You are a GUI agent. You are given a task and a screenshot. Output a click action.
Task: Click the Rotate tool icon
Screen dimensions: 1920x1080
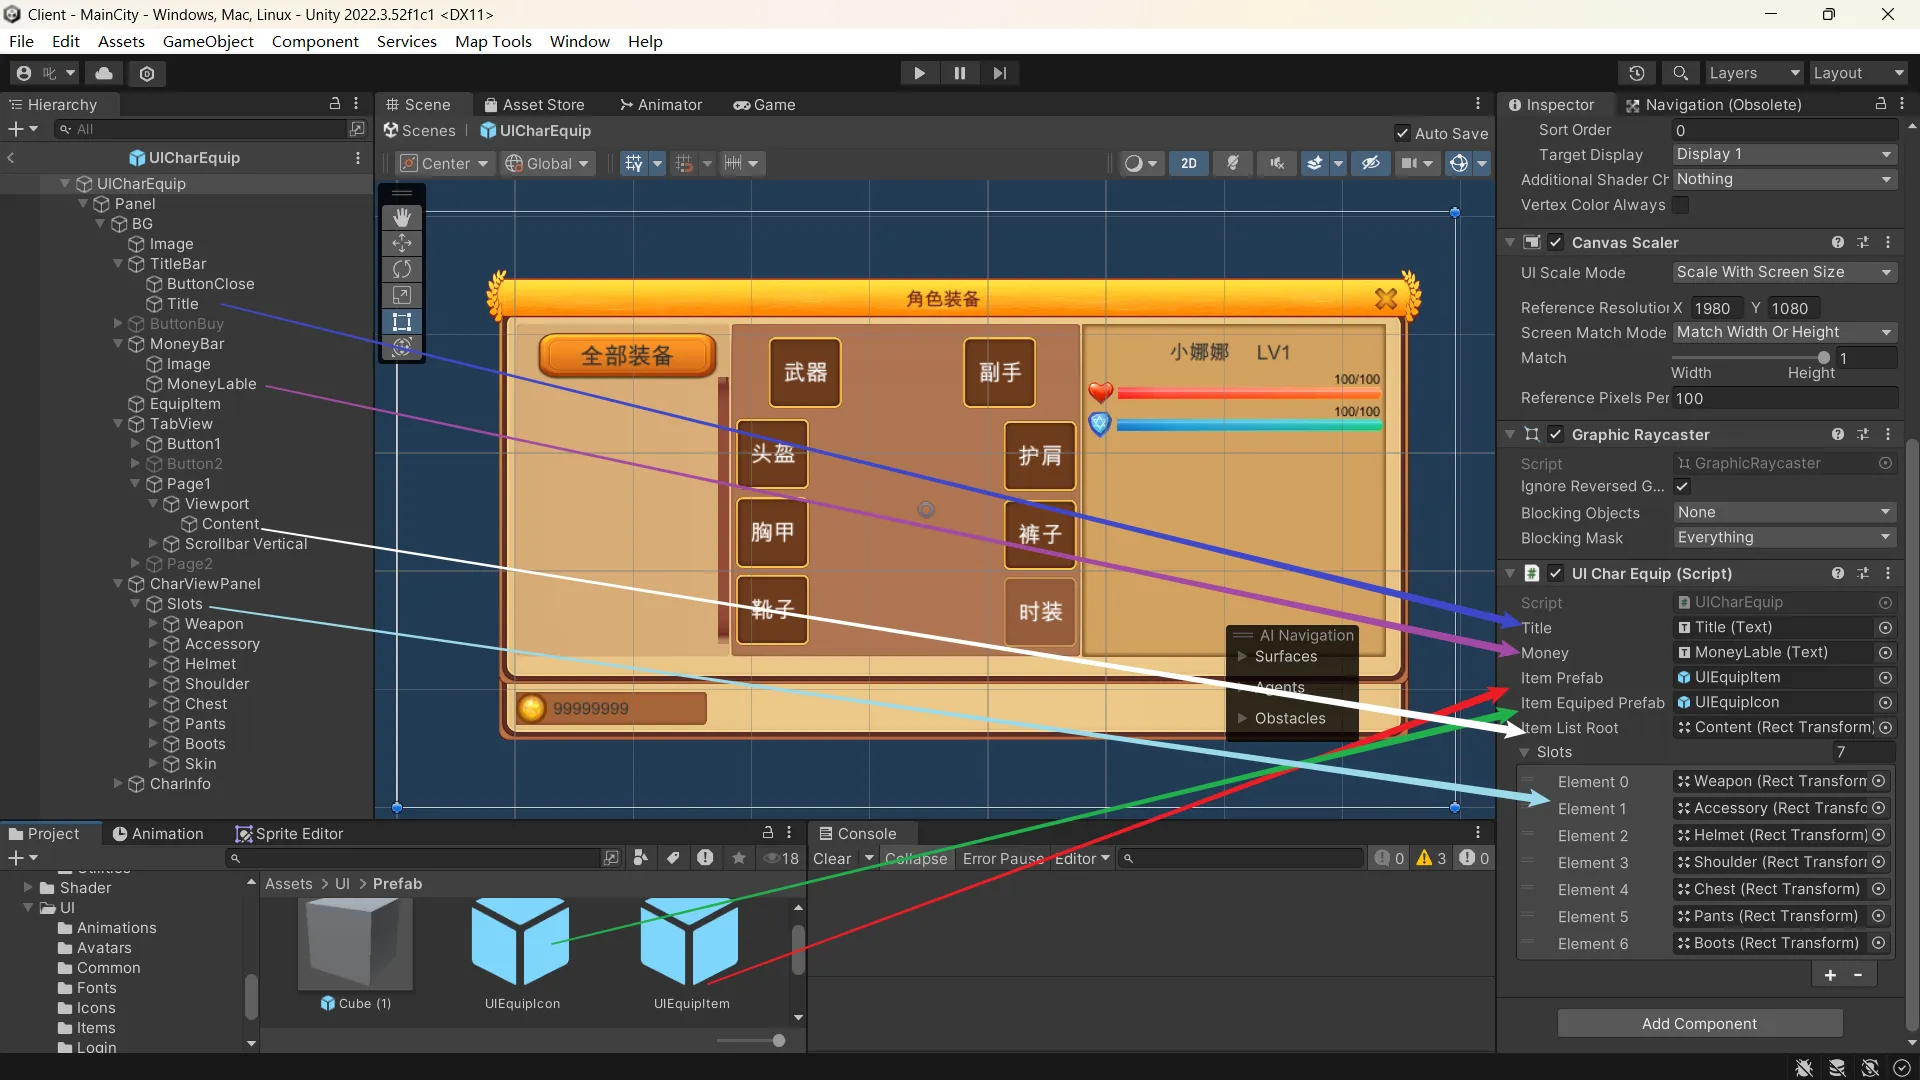[x=402, y=269]
